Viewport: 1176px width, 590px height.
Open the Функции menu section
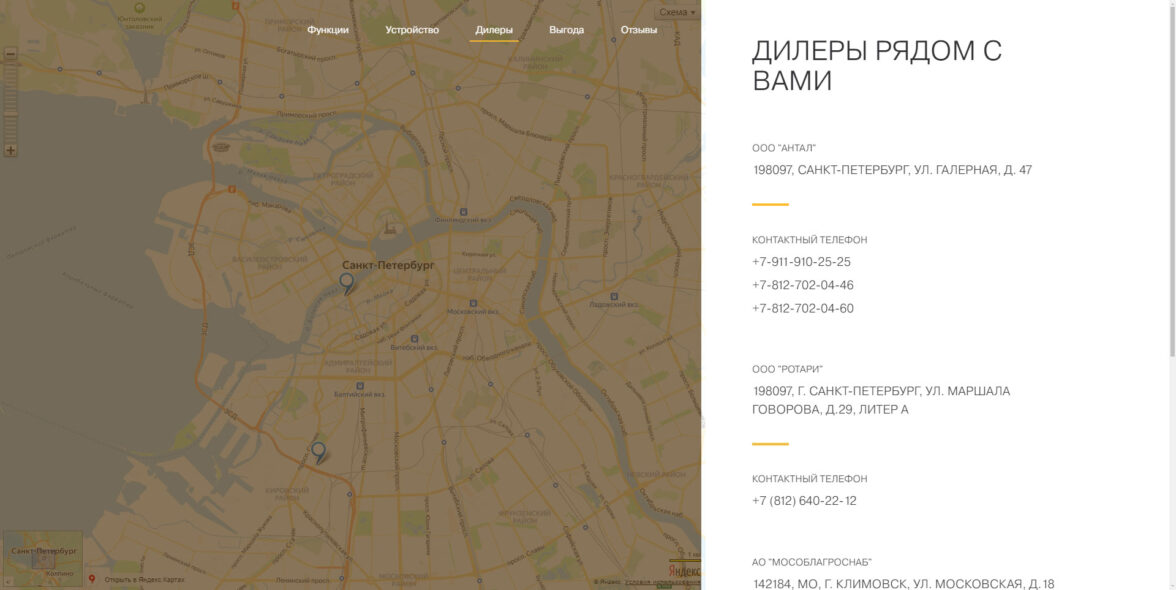tap(328, 30)
